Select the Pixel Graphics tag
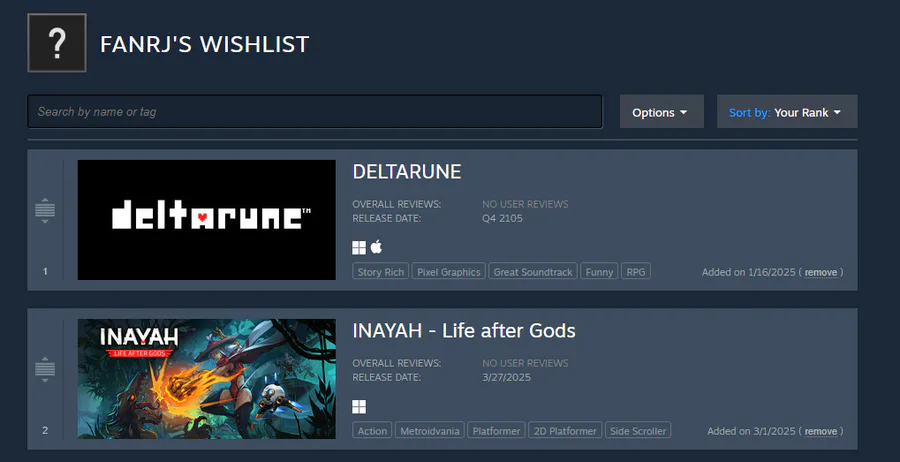 pos(448,271)
